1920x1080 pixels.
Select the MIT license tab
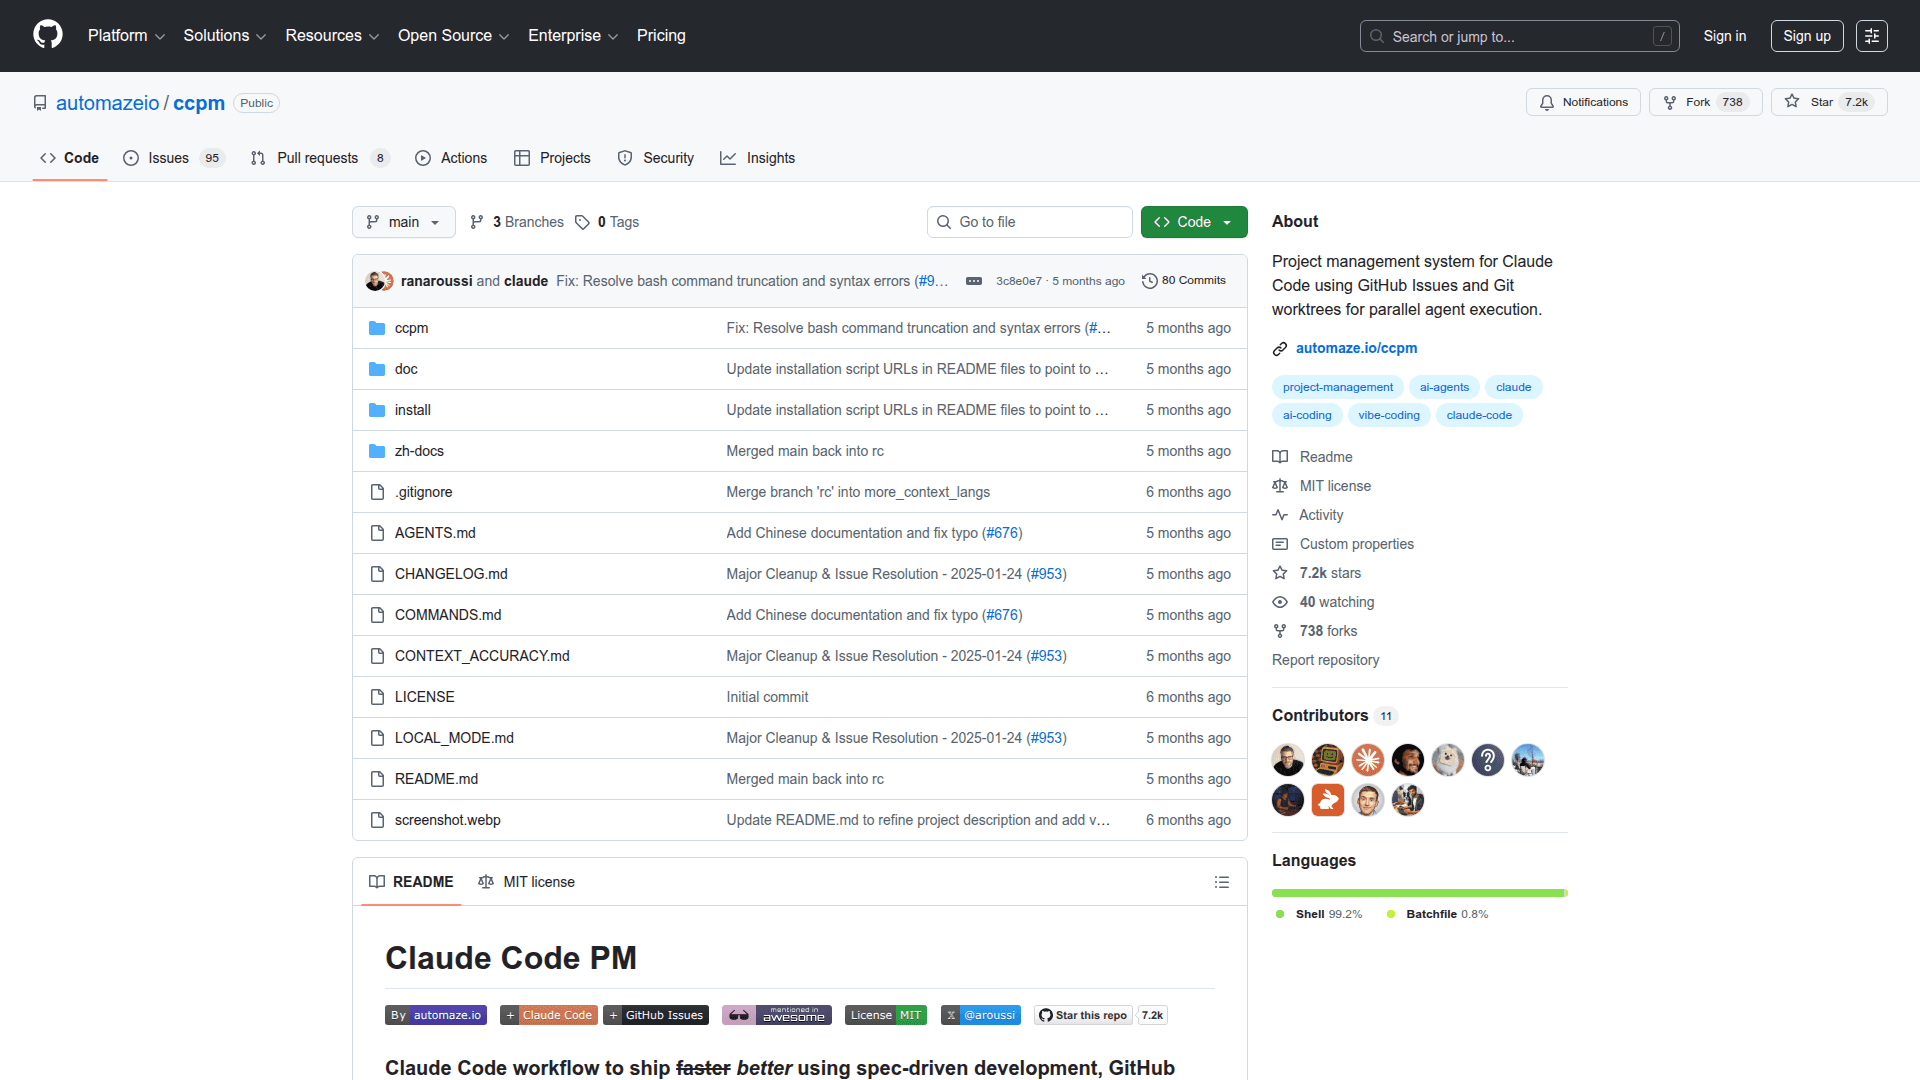pyautogui.click(x=526, y=882)
